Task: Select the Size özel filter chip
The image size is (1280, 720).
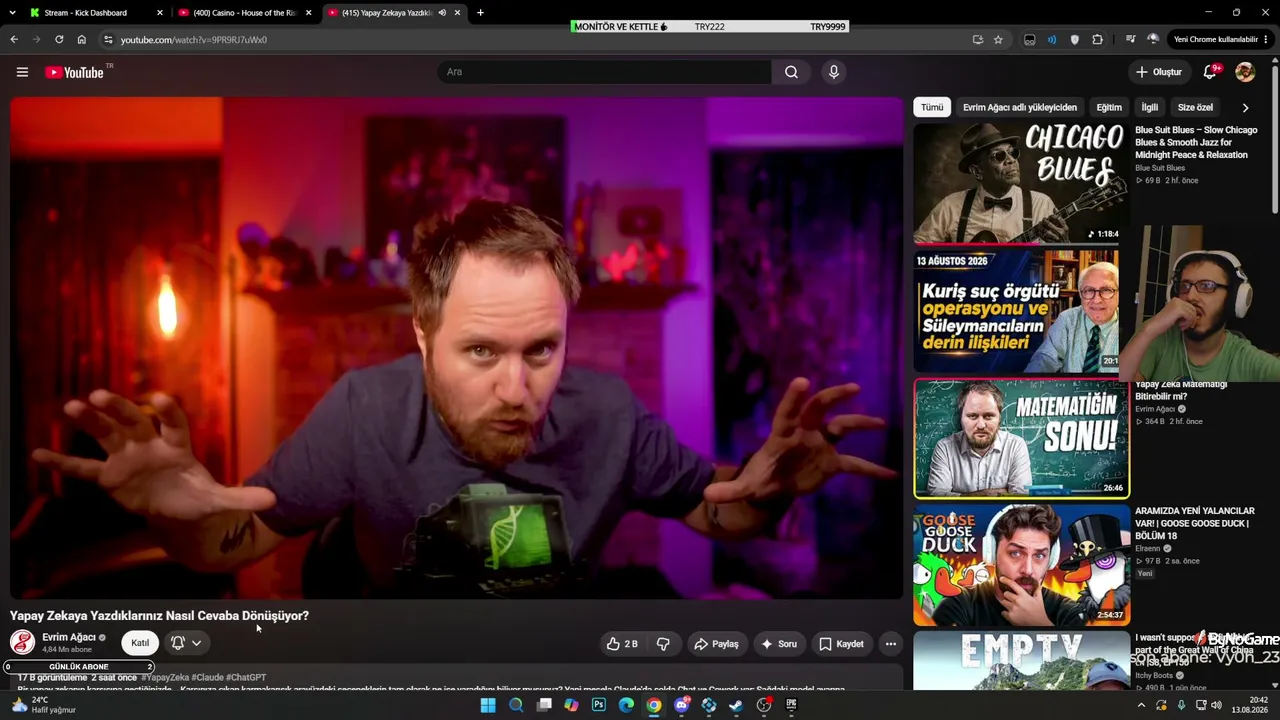Action: (x=1195, y=107)
